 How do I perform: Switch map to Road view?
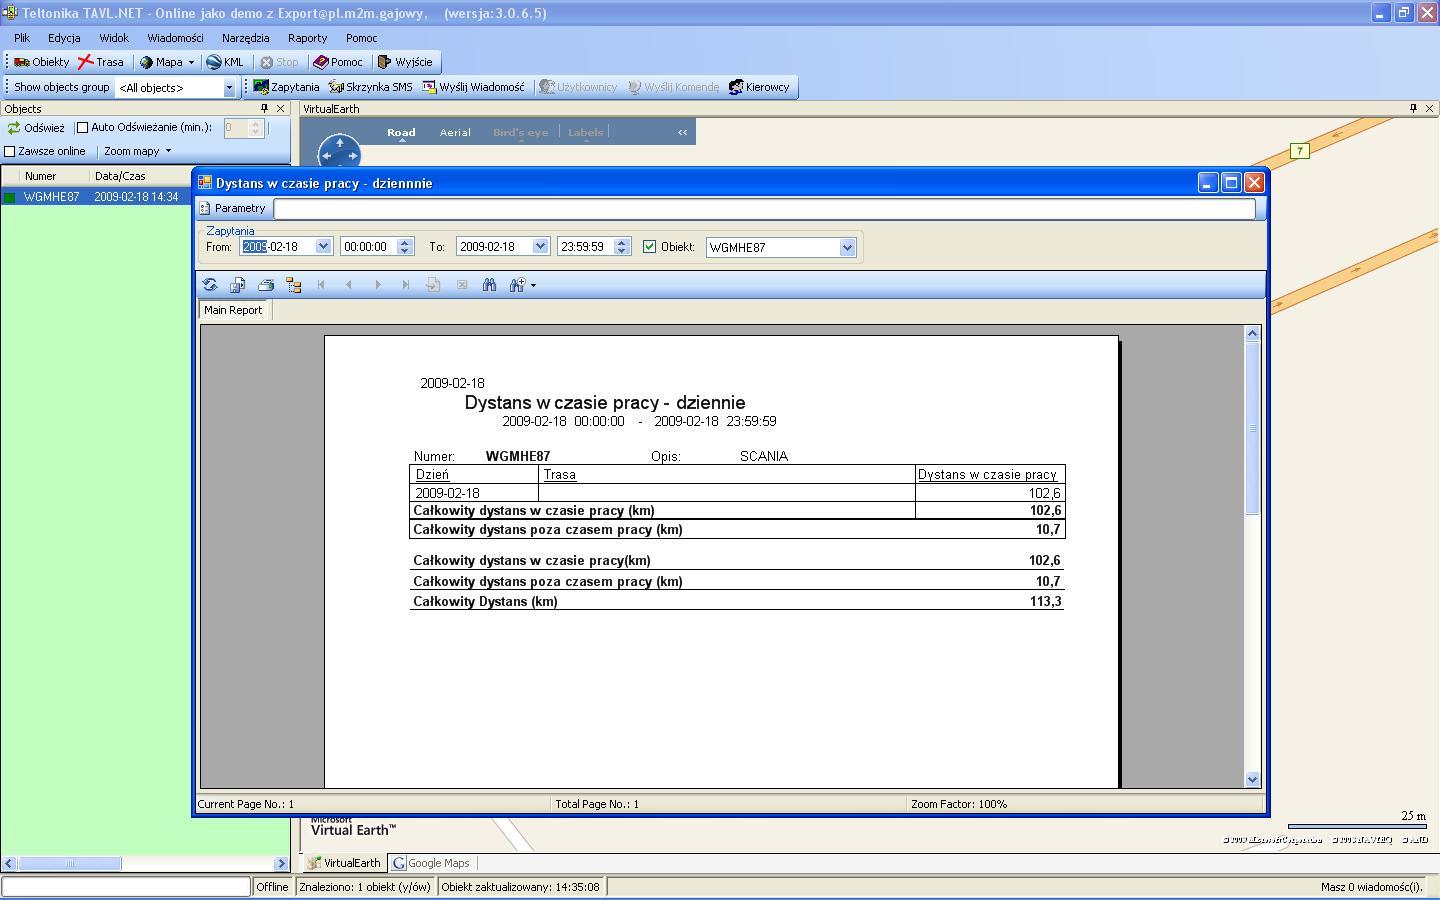pyautogui.click(x=401, y=132)
